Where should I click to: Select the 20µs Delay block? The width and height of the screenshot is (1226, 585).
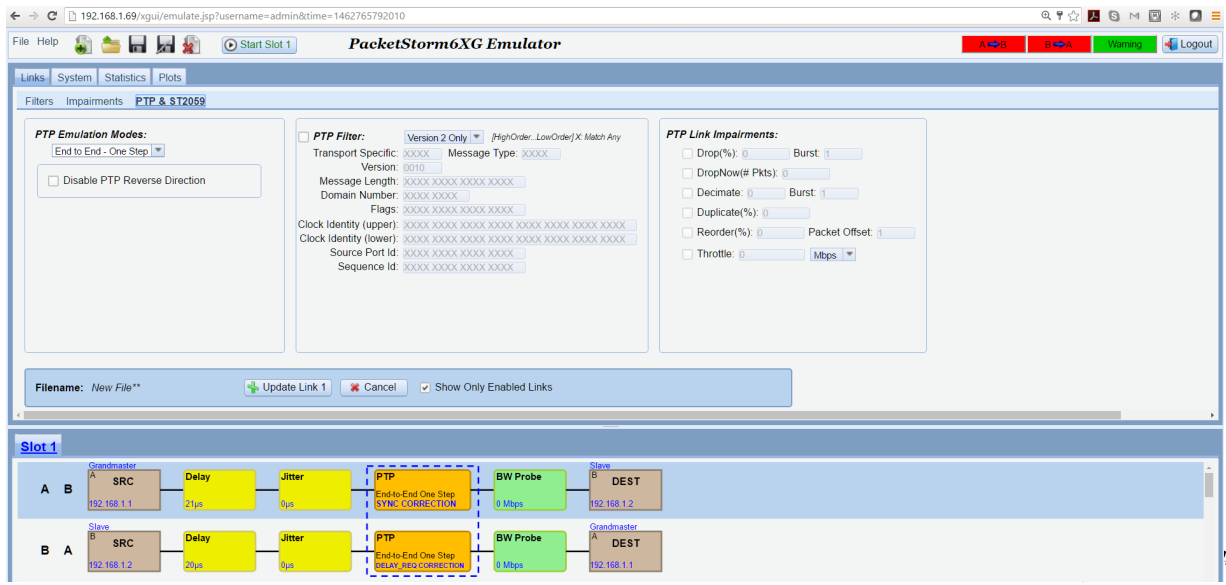(x=220, y=551)
